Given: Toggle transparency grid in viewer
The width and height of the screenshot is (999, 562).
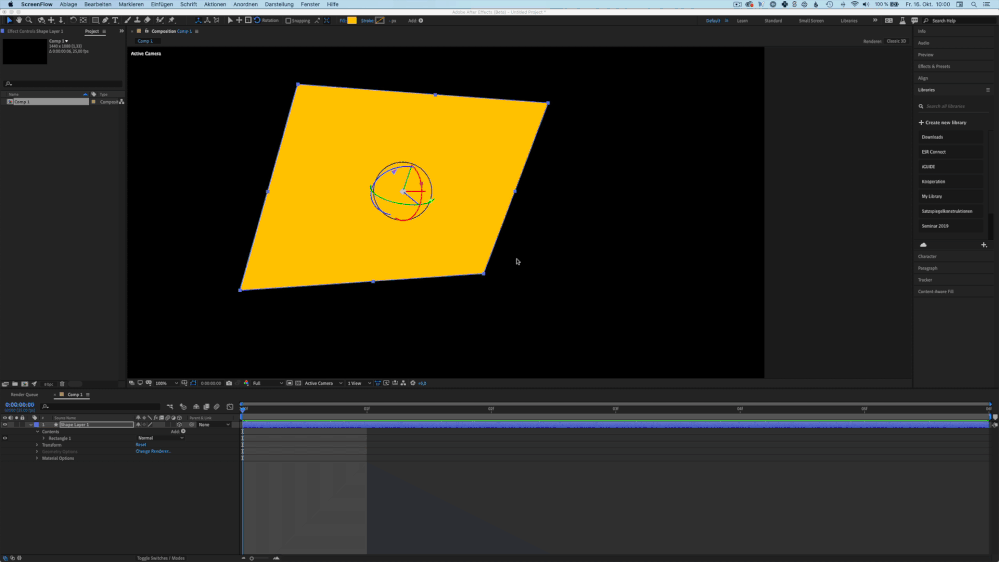Looking at the screenshot, I should click(x=298, y=383).
